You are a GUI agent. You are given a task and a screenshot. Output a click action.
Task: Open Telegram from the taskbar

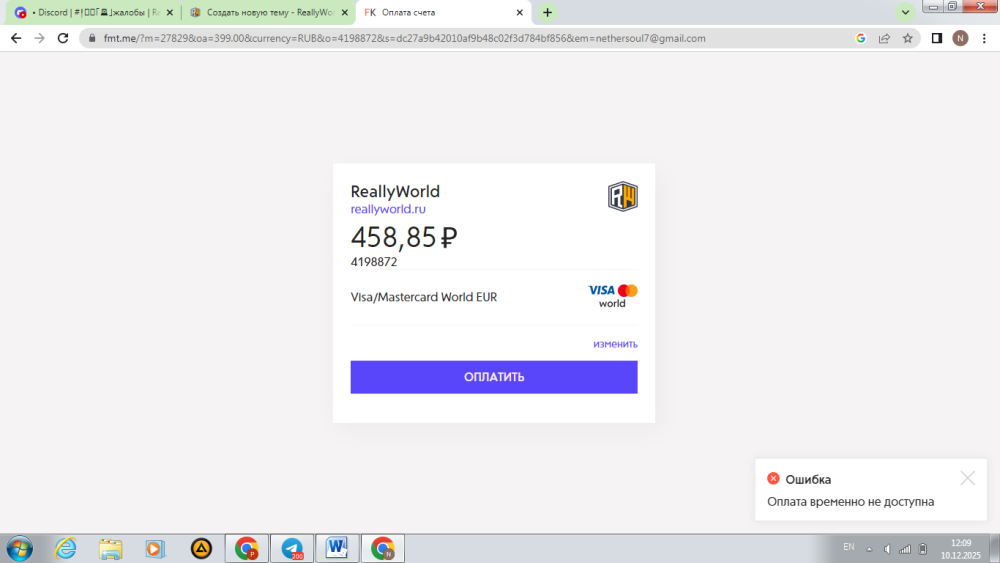click(x=292, y=548)
